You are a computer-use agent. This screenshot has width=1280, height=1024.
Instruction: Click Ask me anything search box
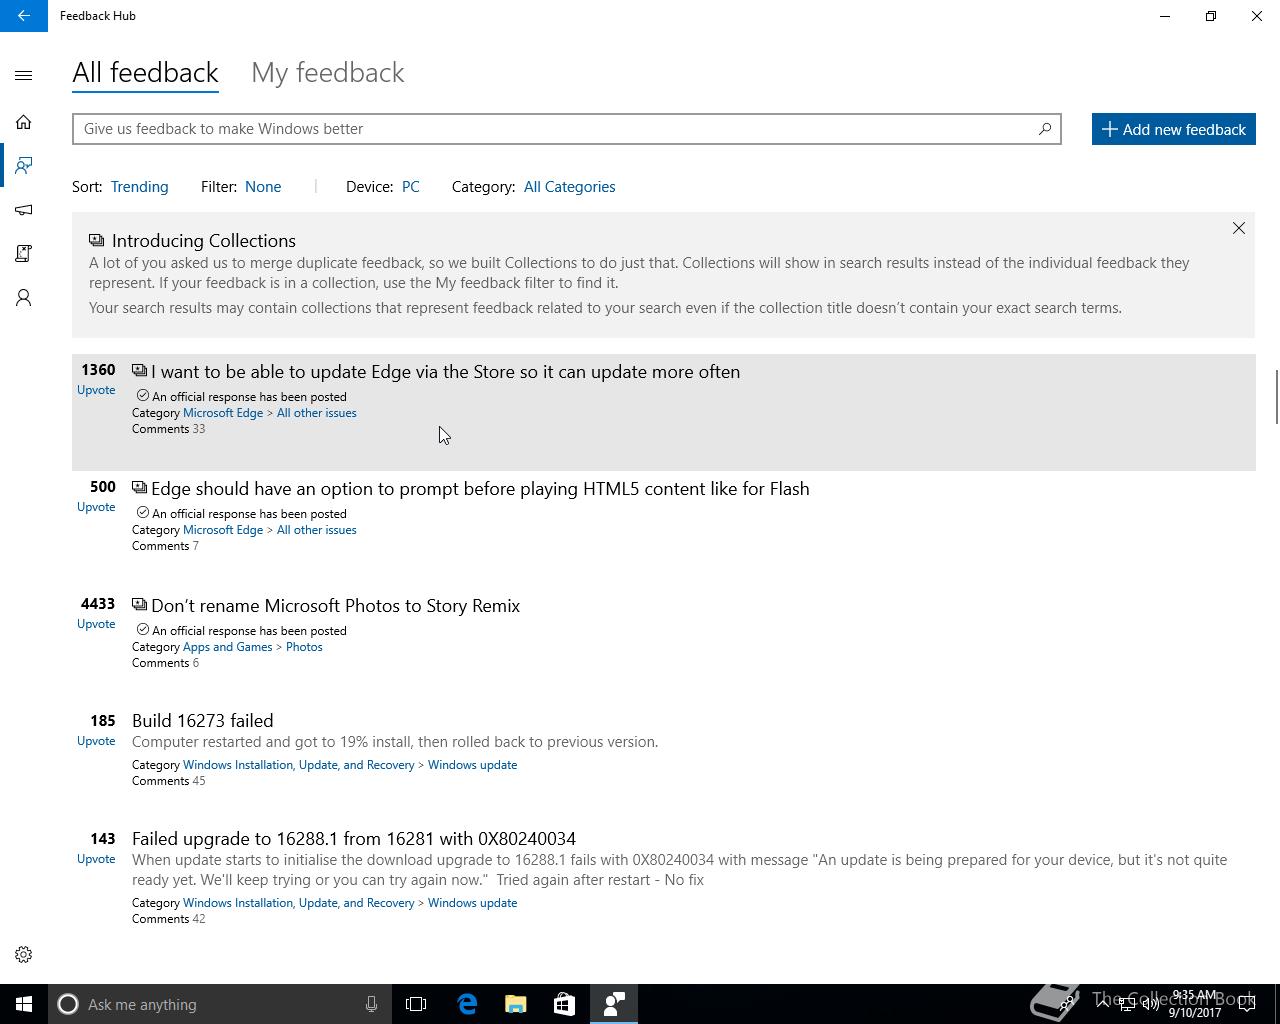point(220,1004)
